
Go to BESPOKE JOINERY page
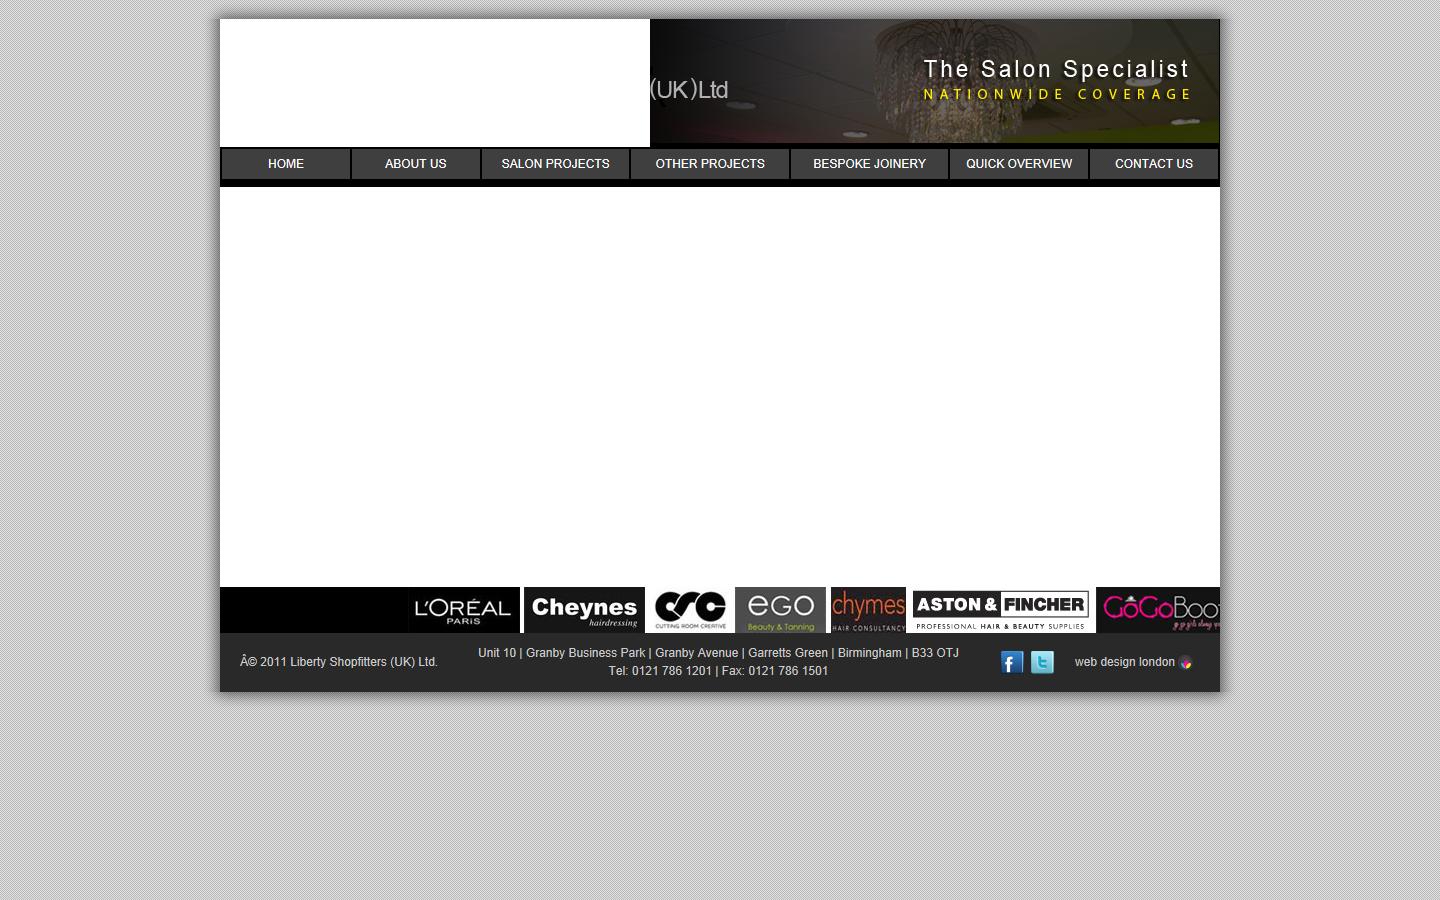coord(868,163)
